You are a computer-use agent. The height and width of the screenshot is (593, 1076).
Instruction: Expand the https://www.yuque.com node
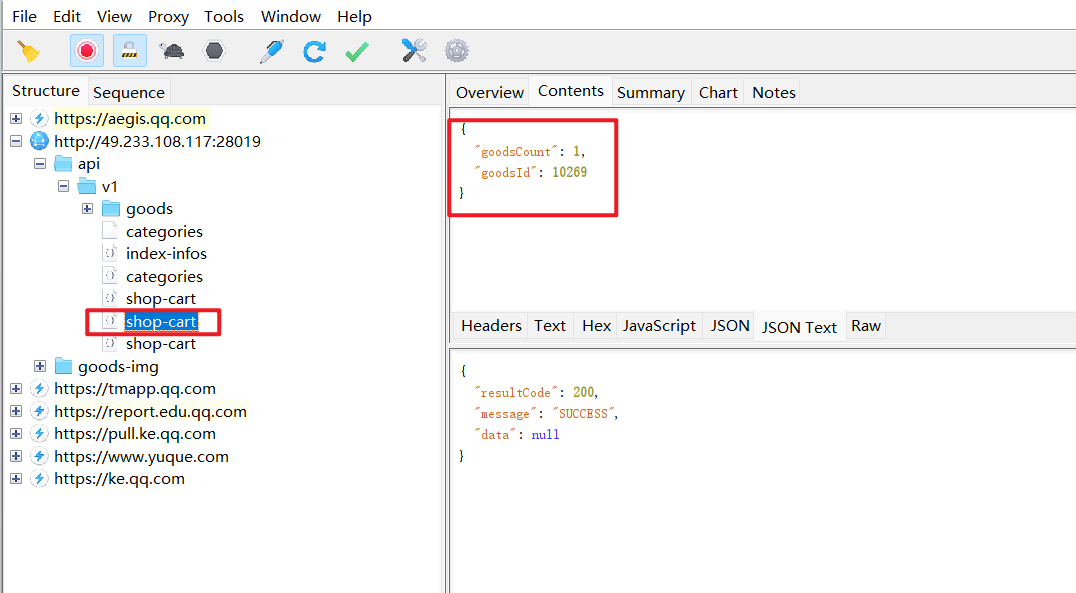point(16,456)
